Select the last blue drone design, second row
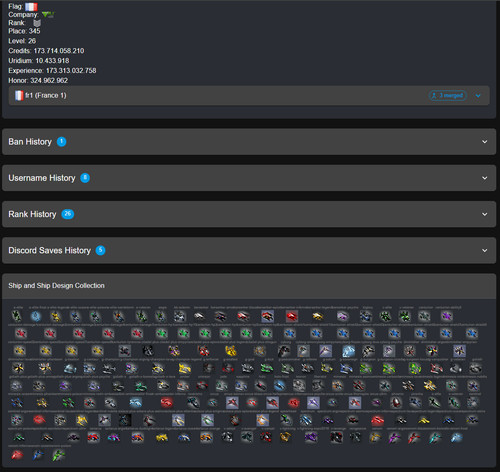Image resolution: width=500 pixels, height=472 pixels. (472, 333)
